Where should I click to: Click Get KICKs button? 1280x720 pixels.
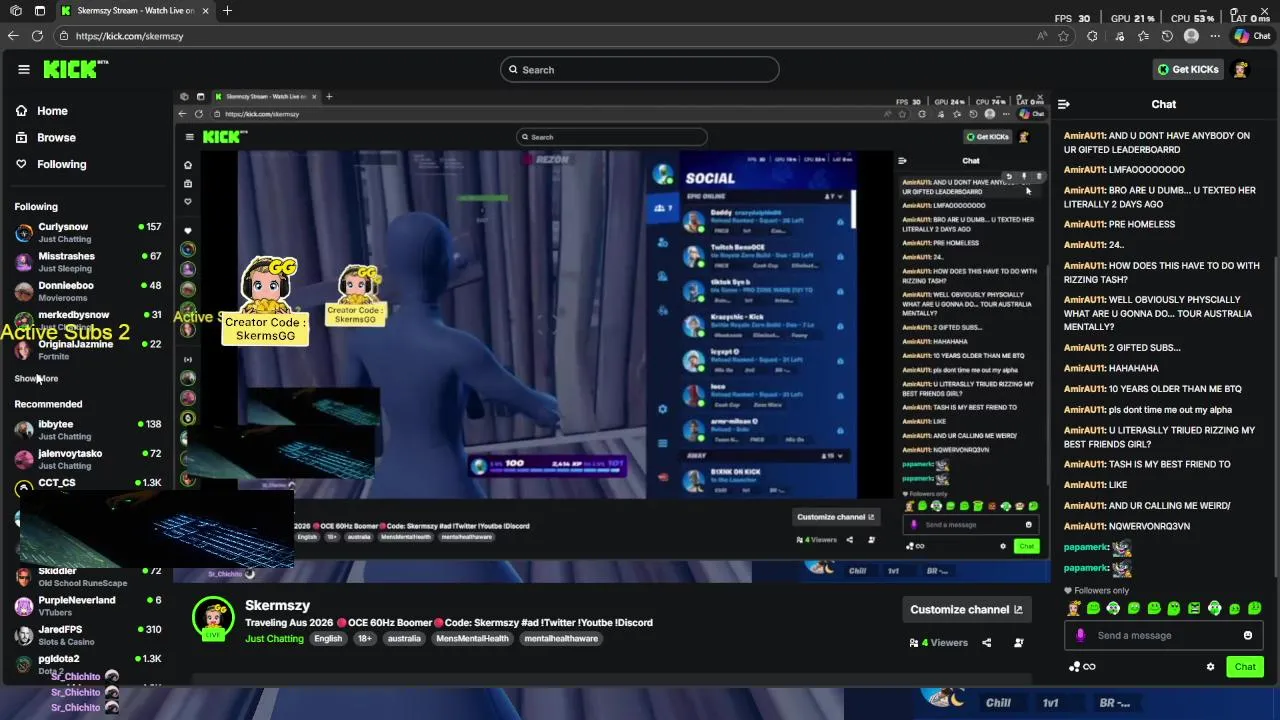coord(1188,69)
